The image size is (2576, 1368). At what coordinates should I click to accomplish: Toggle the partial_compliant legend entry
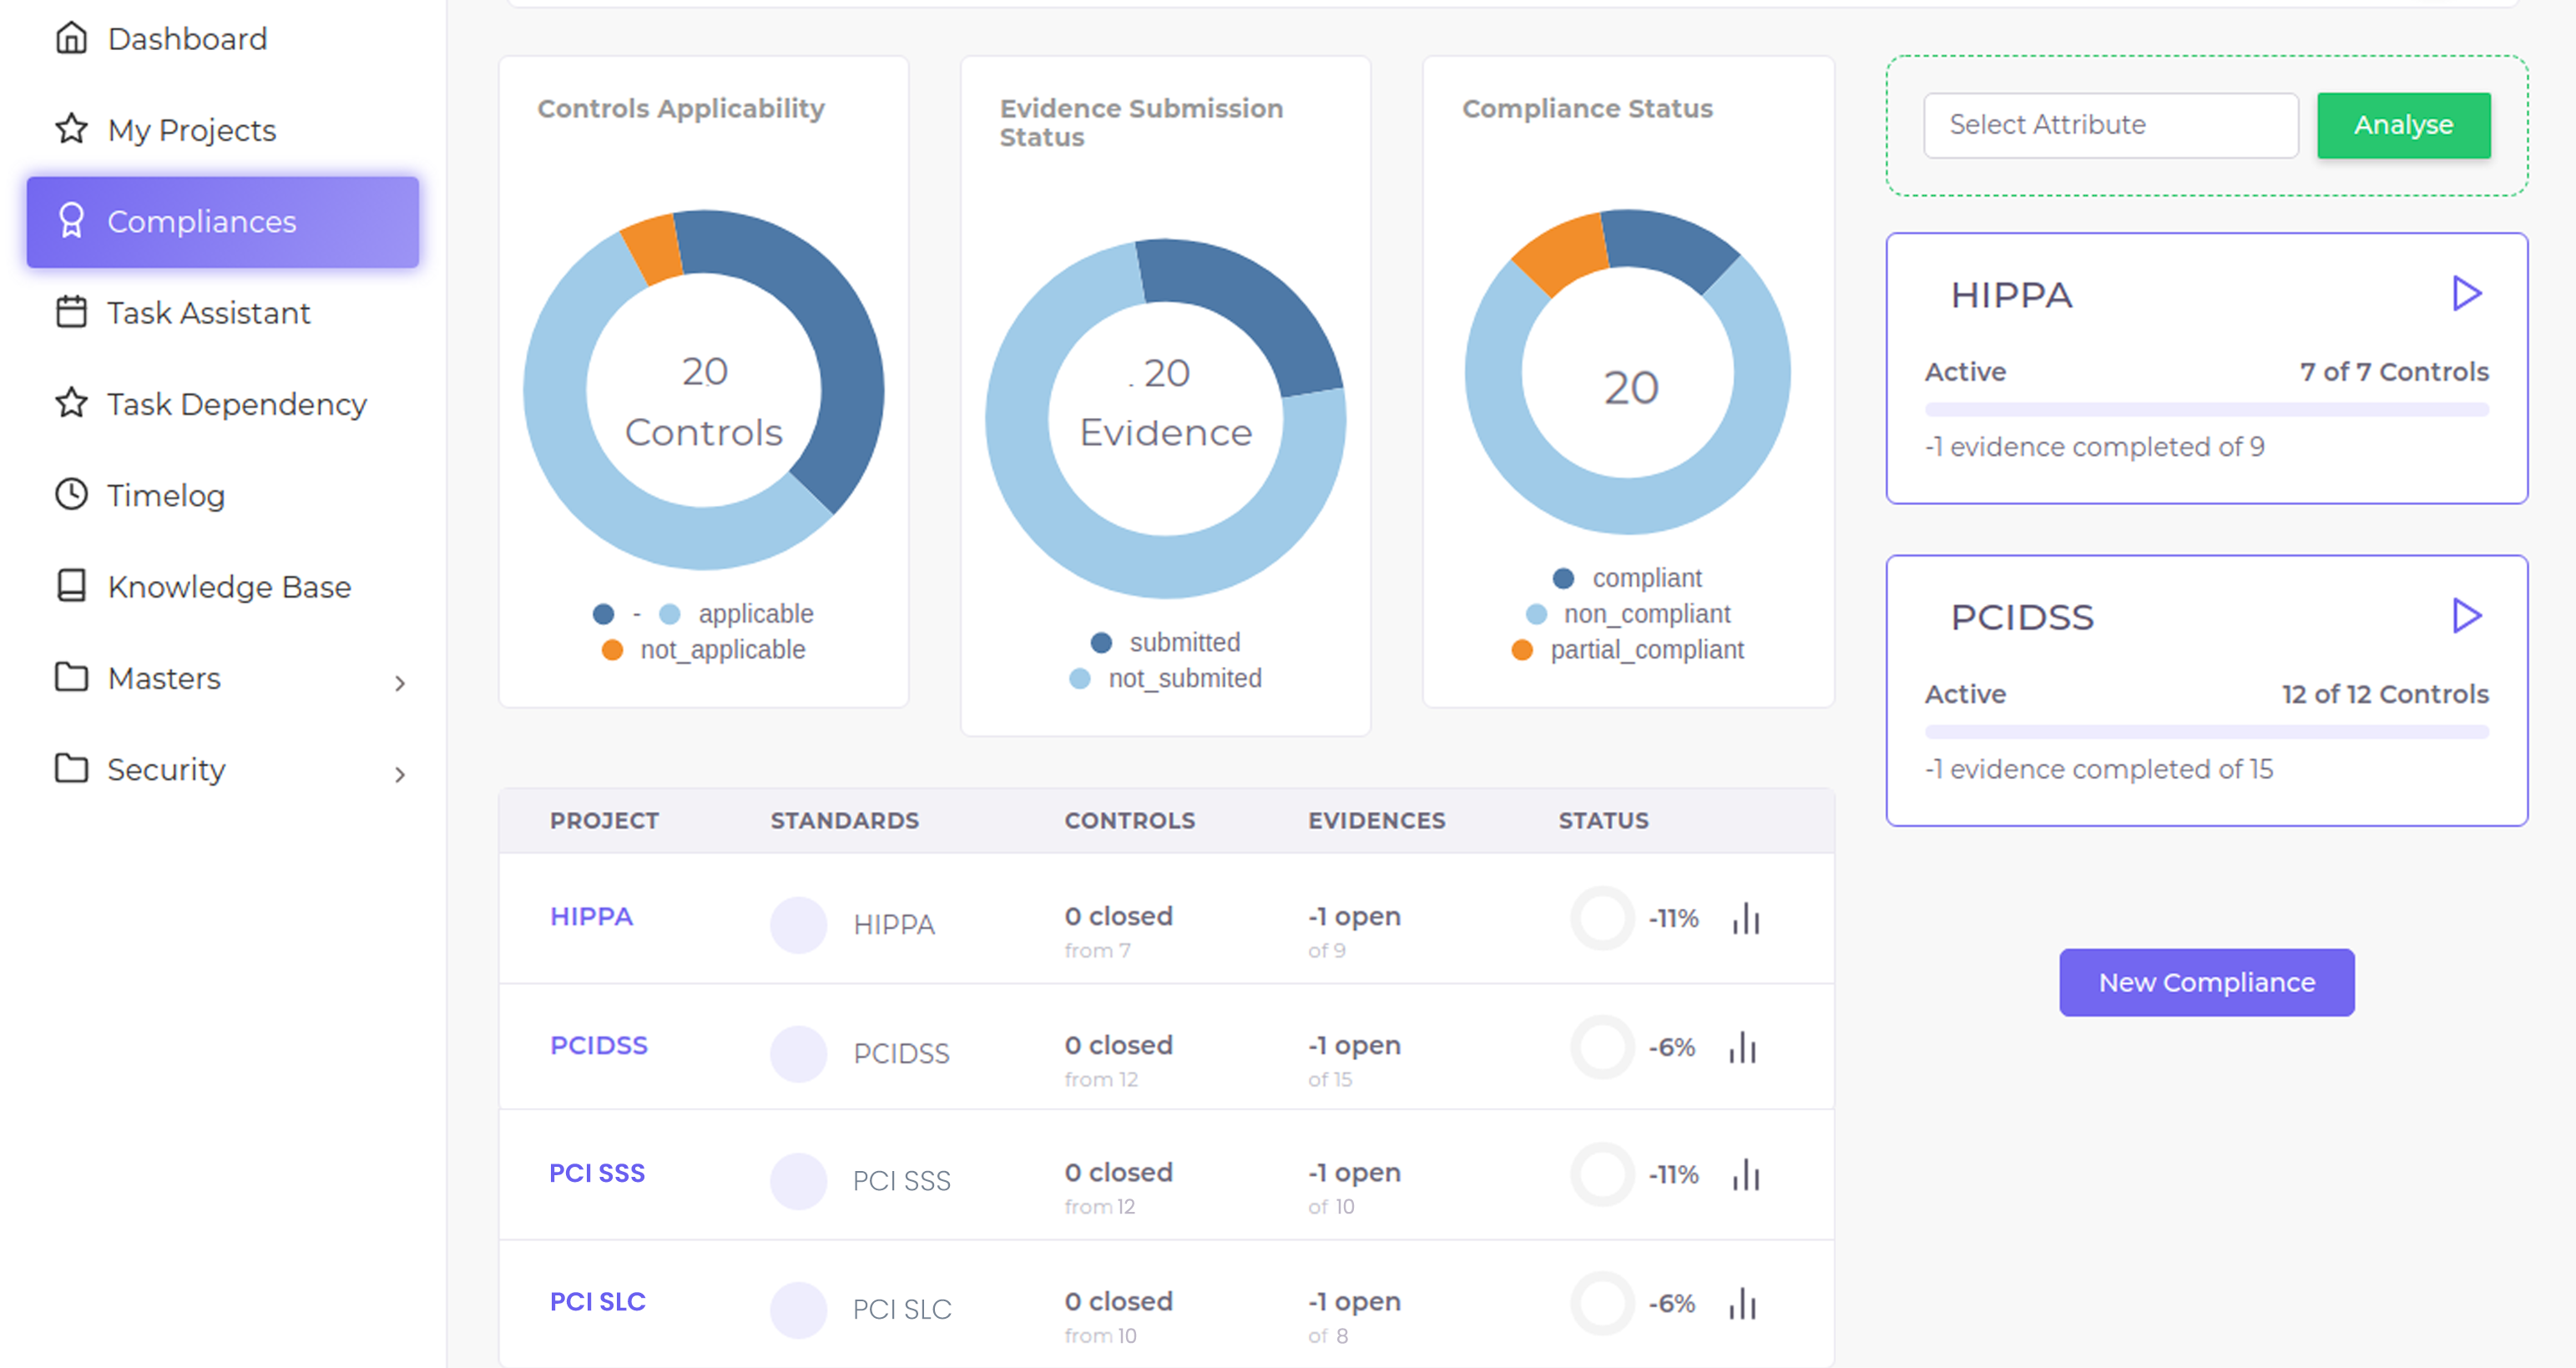[1627, 649]
